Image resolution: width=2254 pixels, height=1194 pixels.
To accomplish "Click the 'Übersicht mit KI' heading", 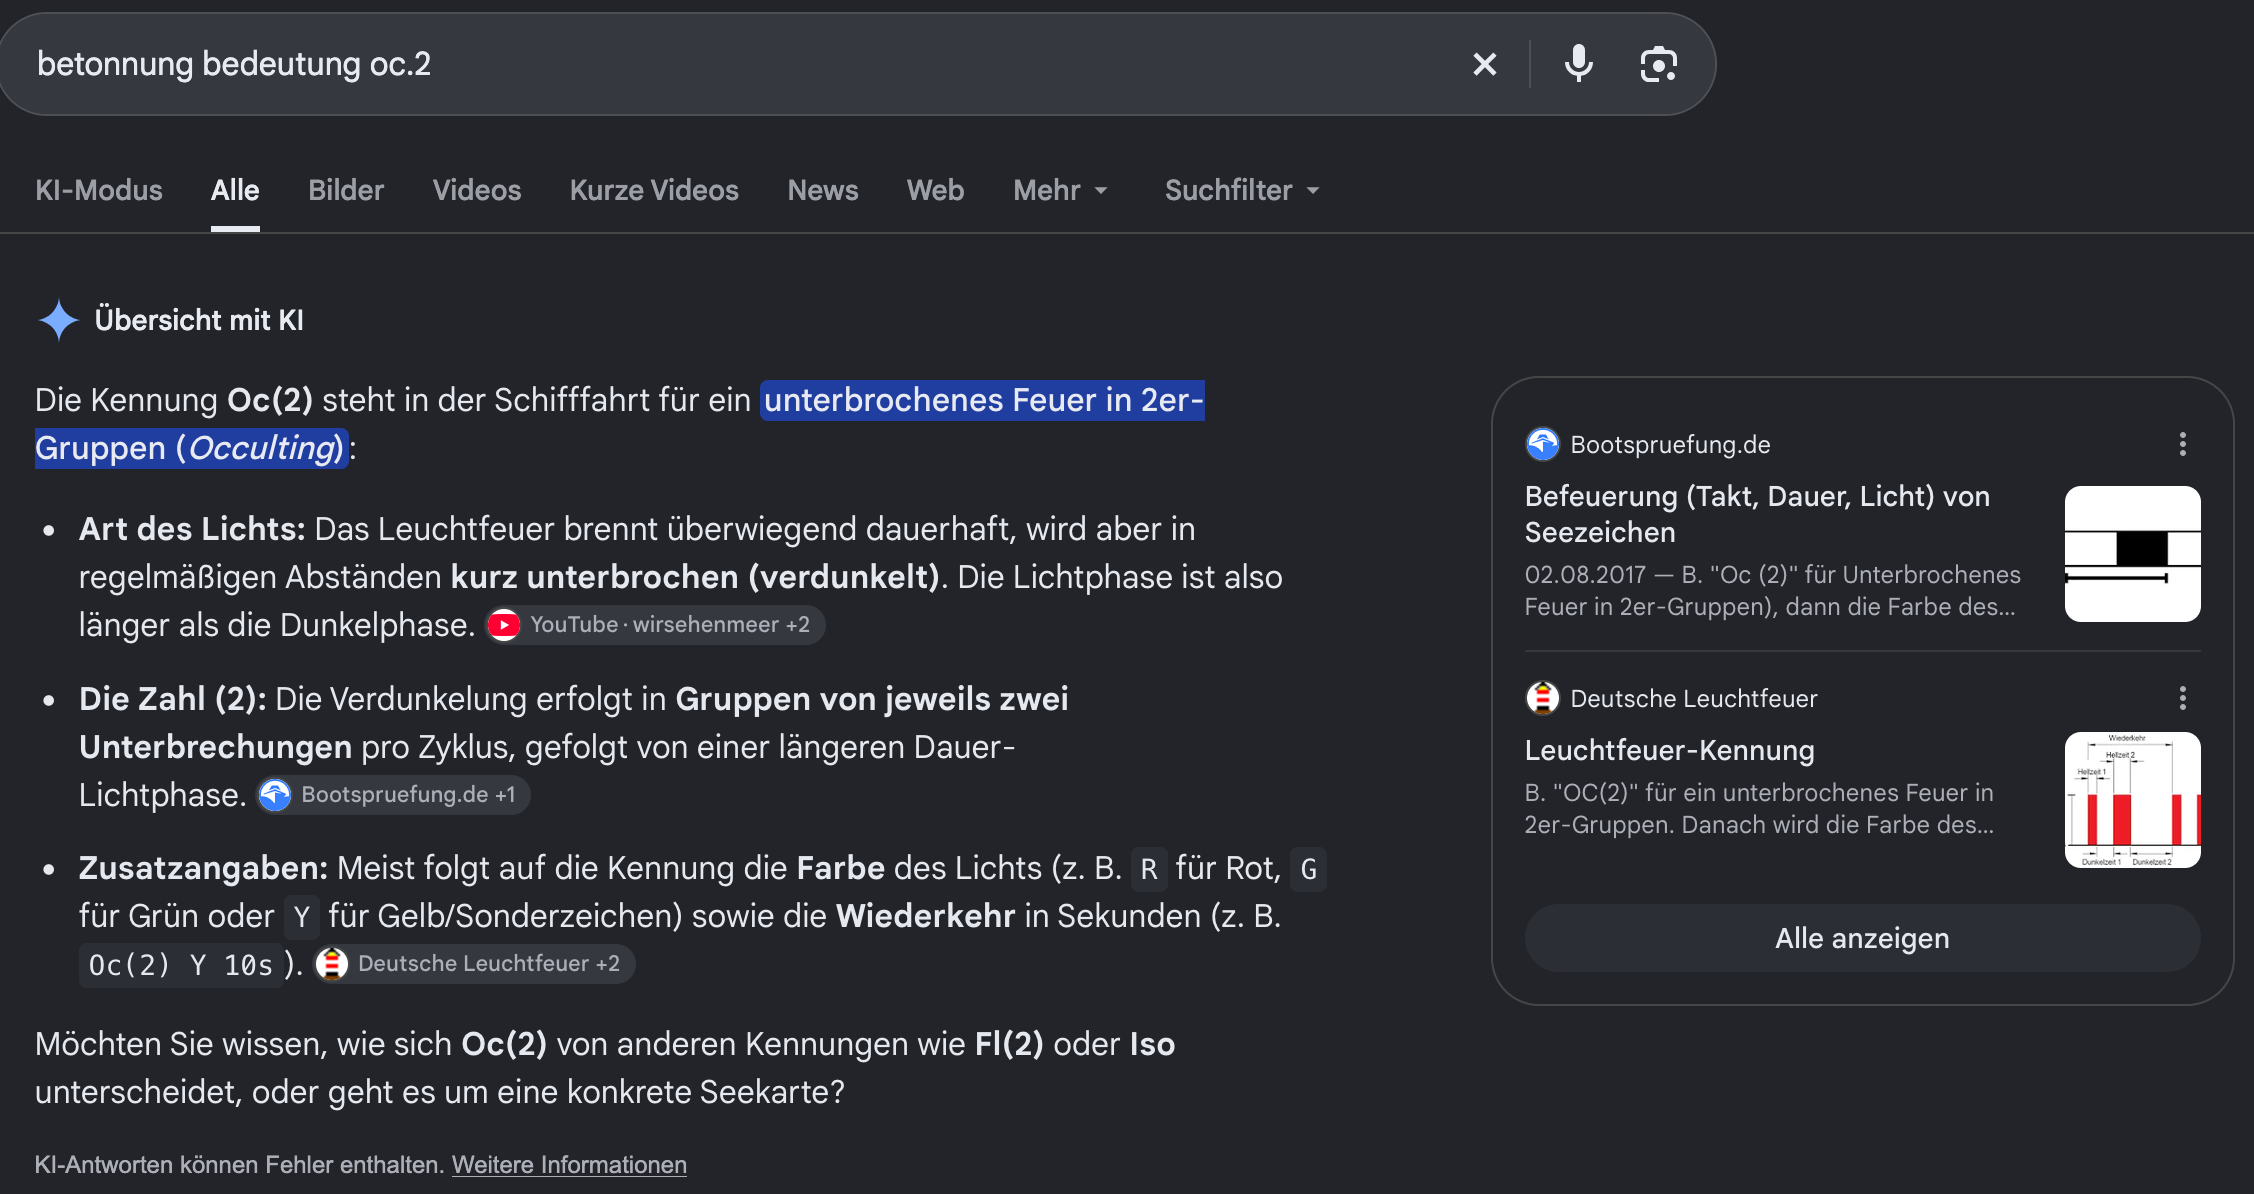I will coord(199,320).
